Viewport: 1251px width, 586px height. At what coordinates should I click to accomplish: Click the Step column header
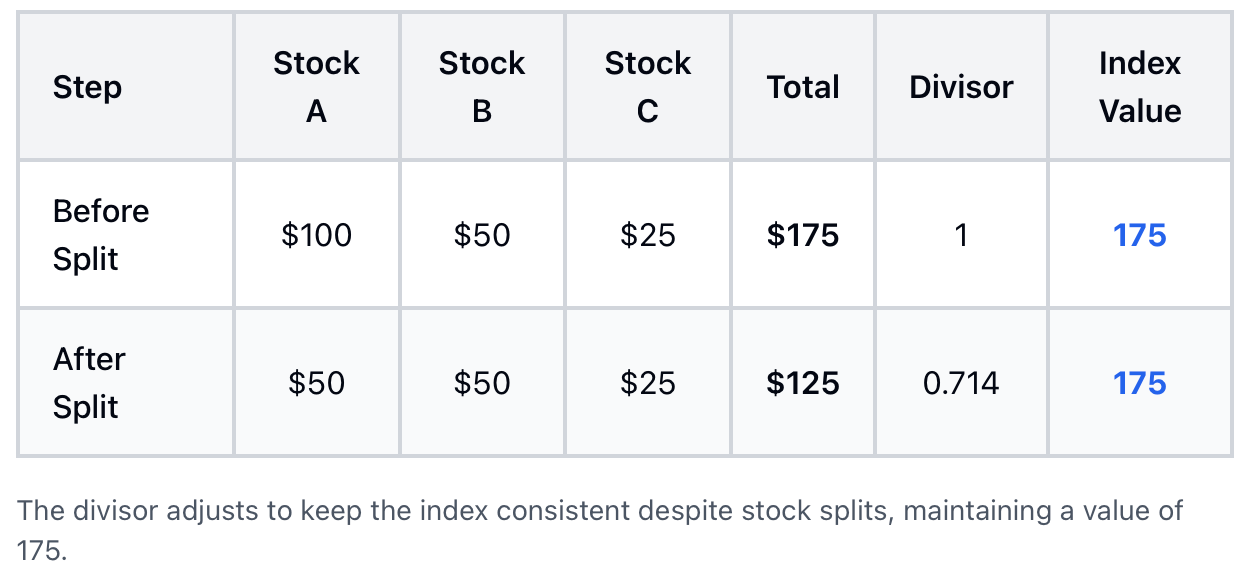tap(88, 87)
